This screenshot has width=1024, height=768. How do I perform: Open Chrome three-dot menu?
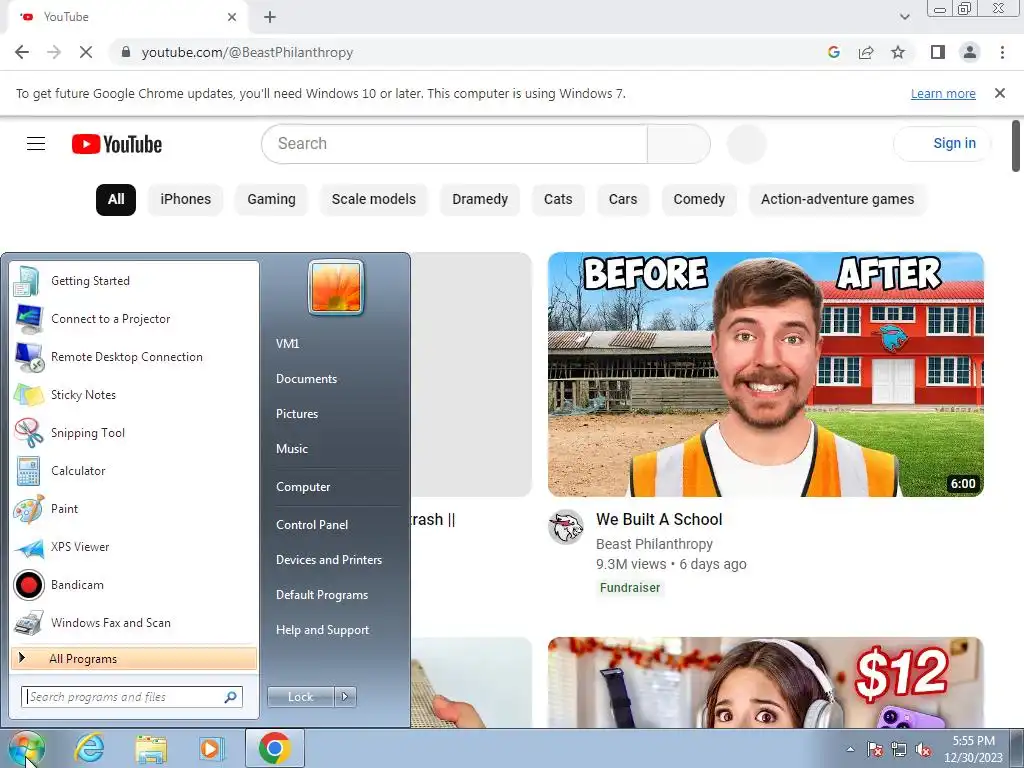click(x=1002, y=52)
